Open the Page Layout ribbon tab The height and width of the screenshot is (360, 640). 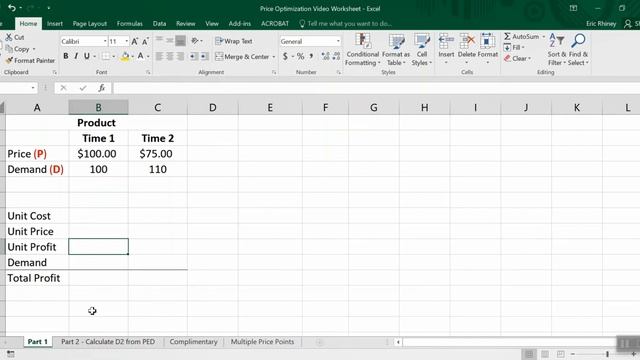(90, 24)
